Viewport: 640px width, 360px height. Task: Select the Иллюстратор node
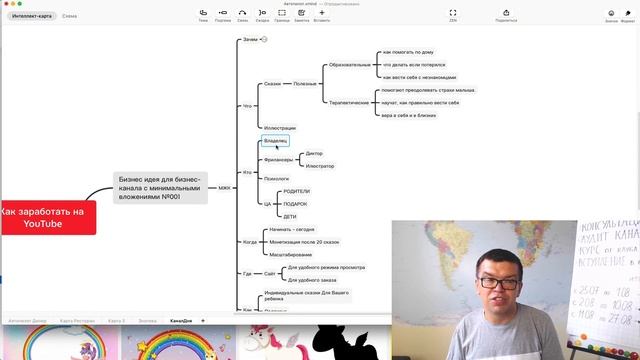point(320,166)
